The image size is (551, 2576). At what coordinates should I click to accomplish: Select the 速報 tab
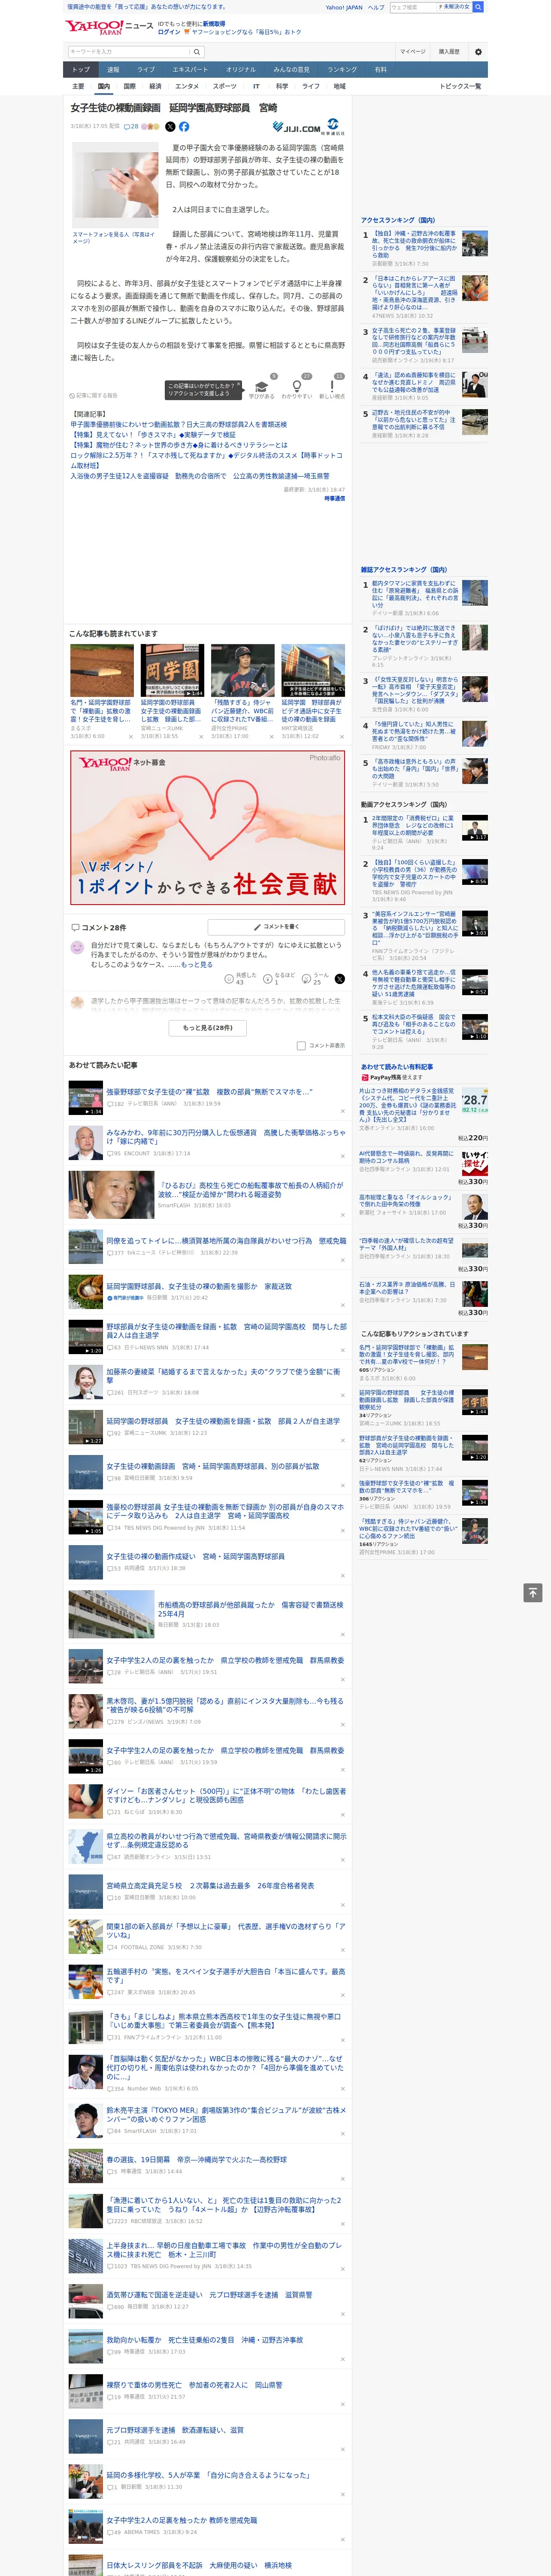pyautogui.click(x=113, y=69)
